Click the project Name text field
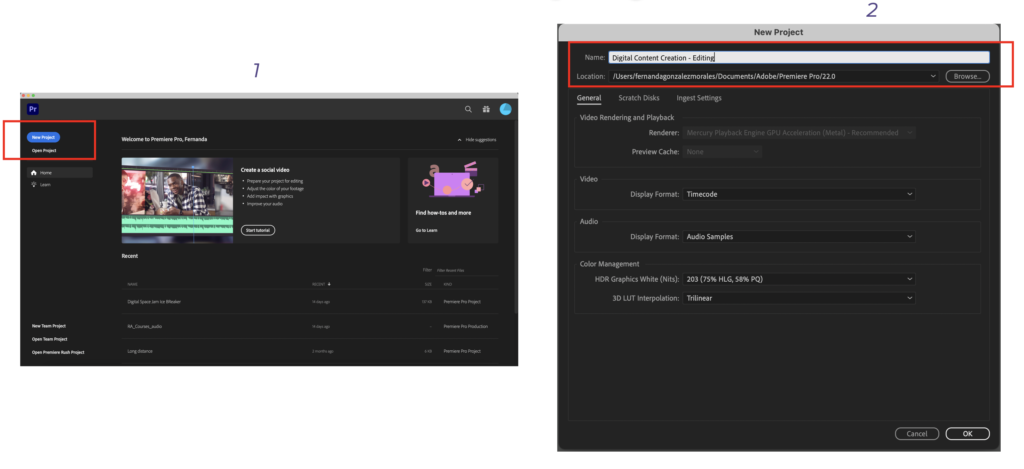The width and height of the screenshot is (1024, 469). pyautogui.click(x=798, y=58)
